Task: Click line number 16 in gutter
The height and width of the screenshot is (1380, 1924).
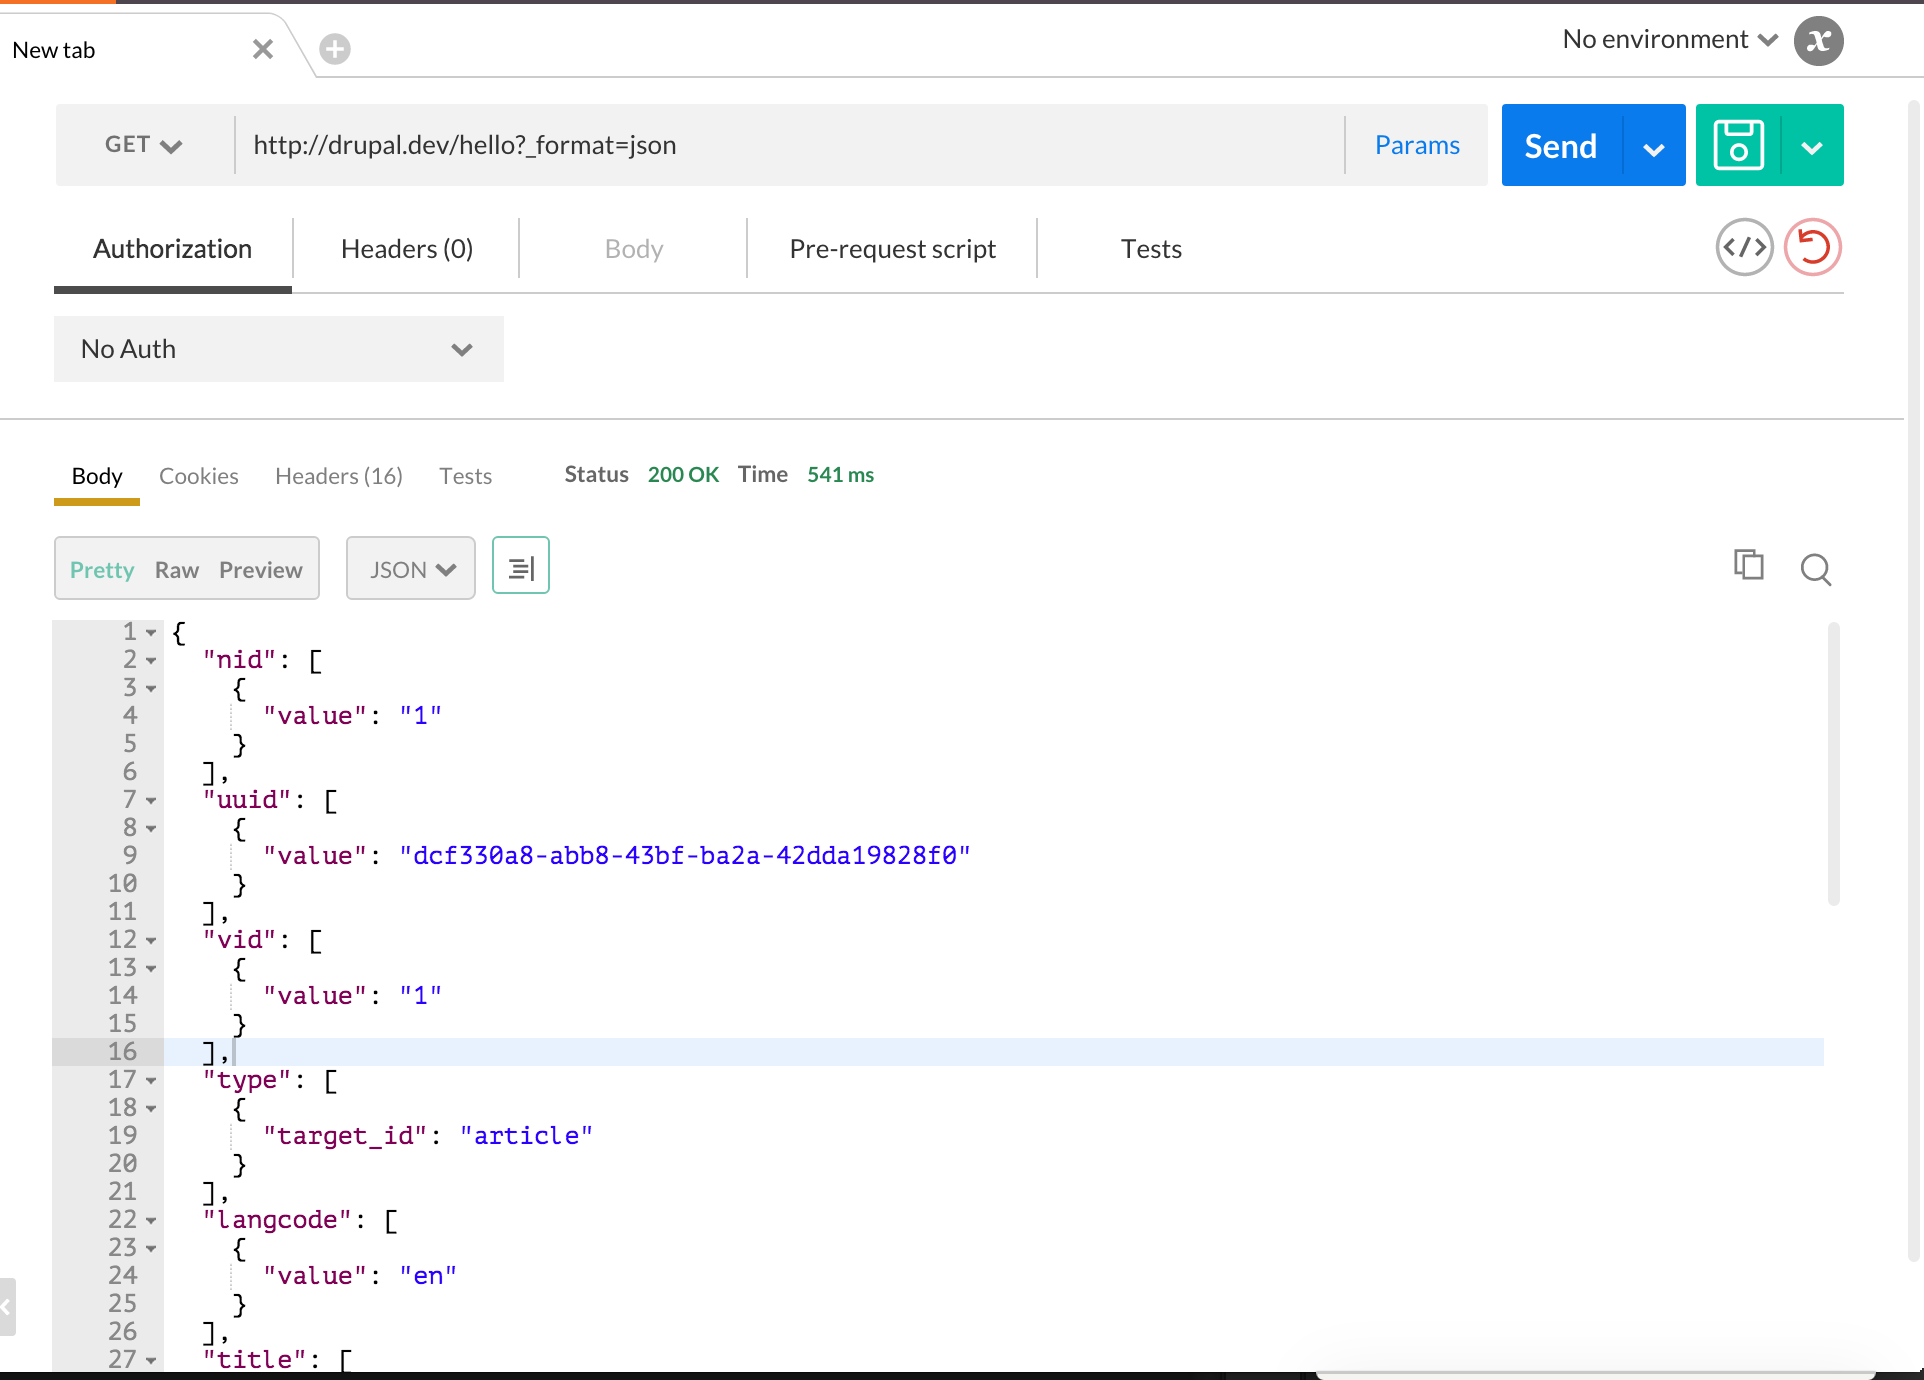Action: pos(122,1052)
